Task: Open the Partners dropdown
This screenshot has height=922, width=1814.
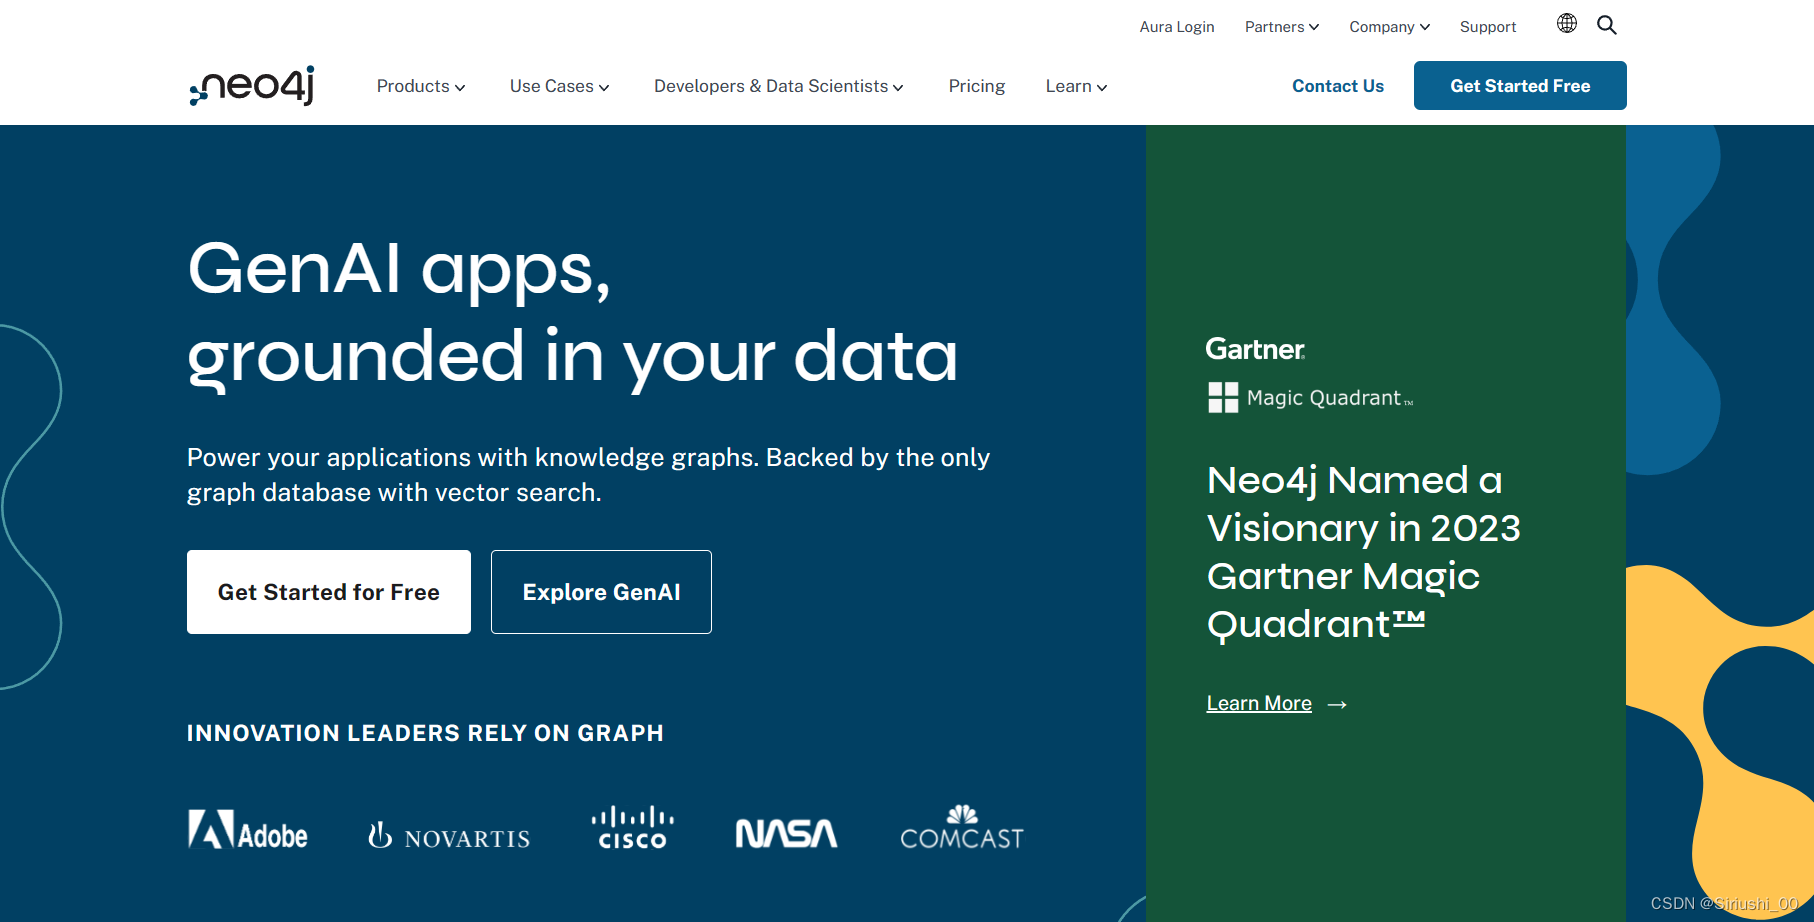Action: coord(1282,27)
